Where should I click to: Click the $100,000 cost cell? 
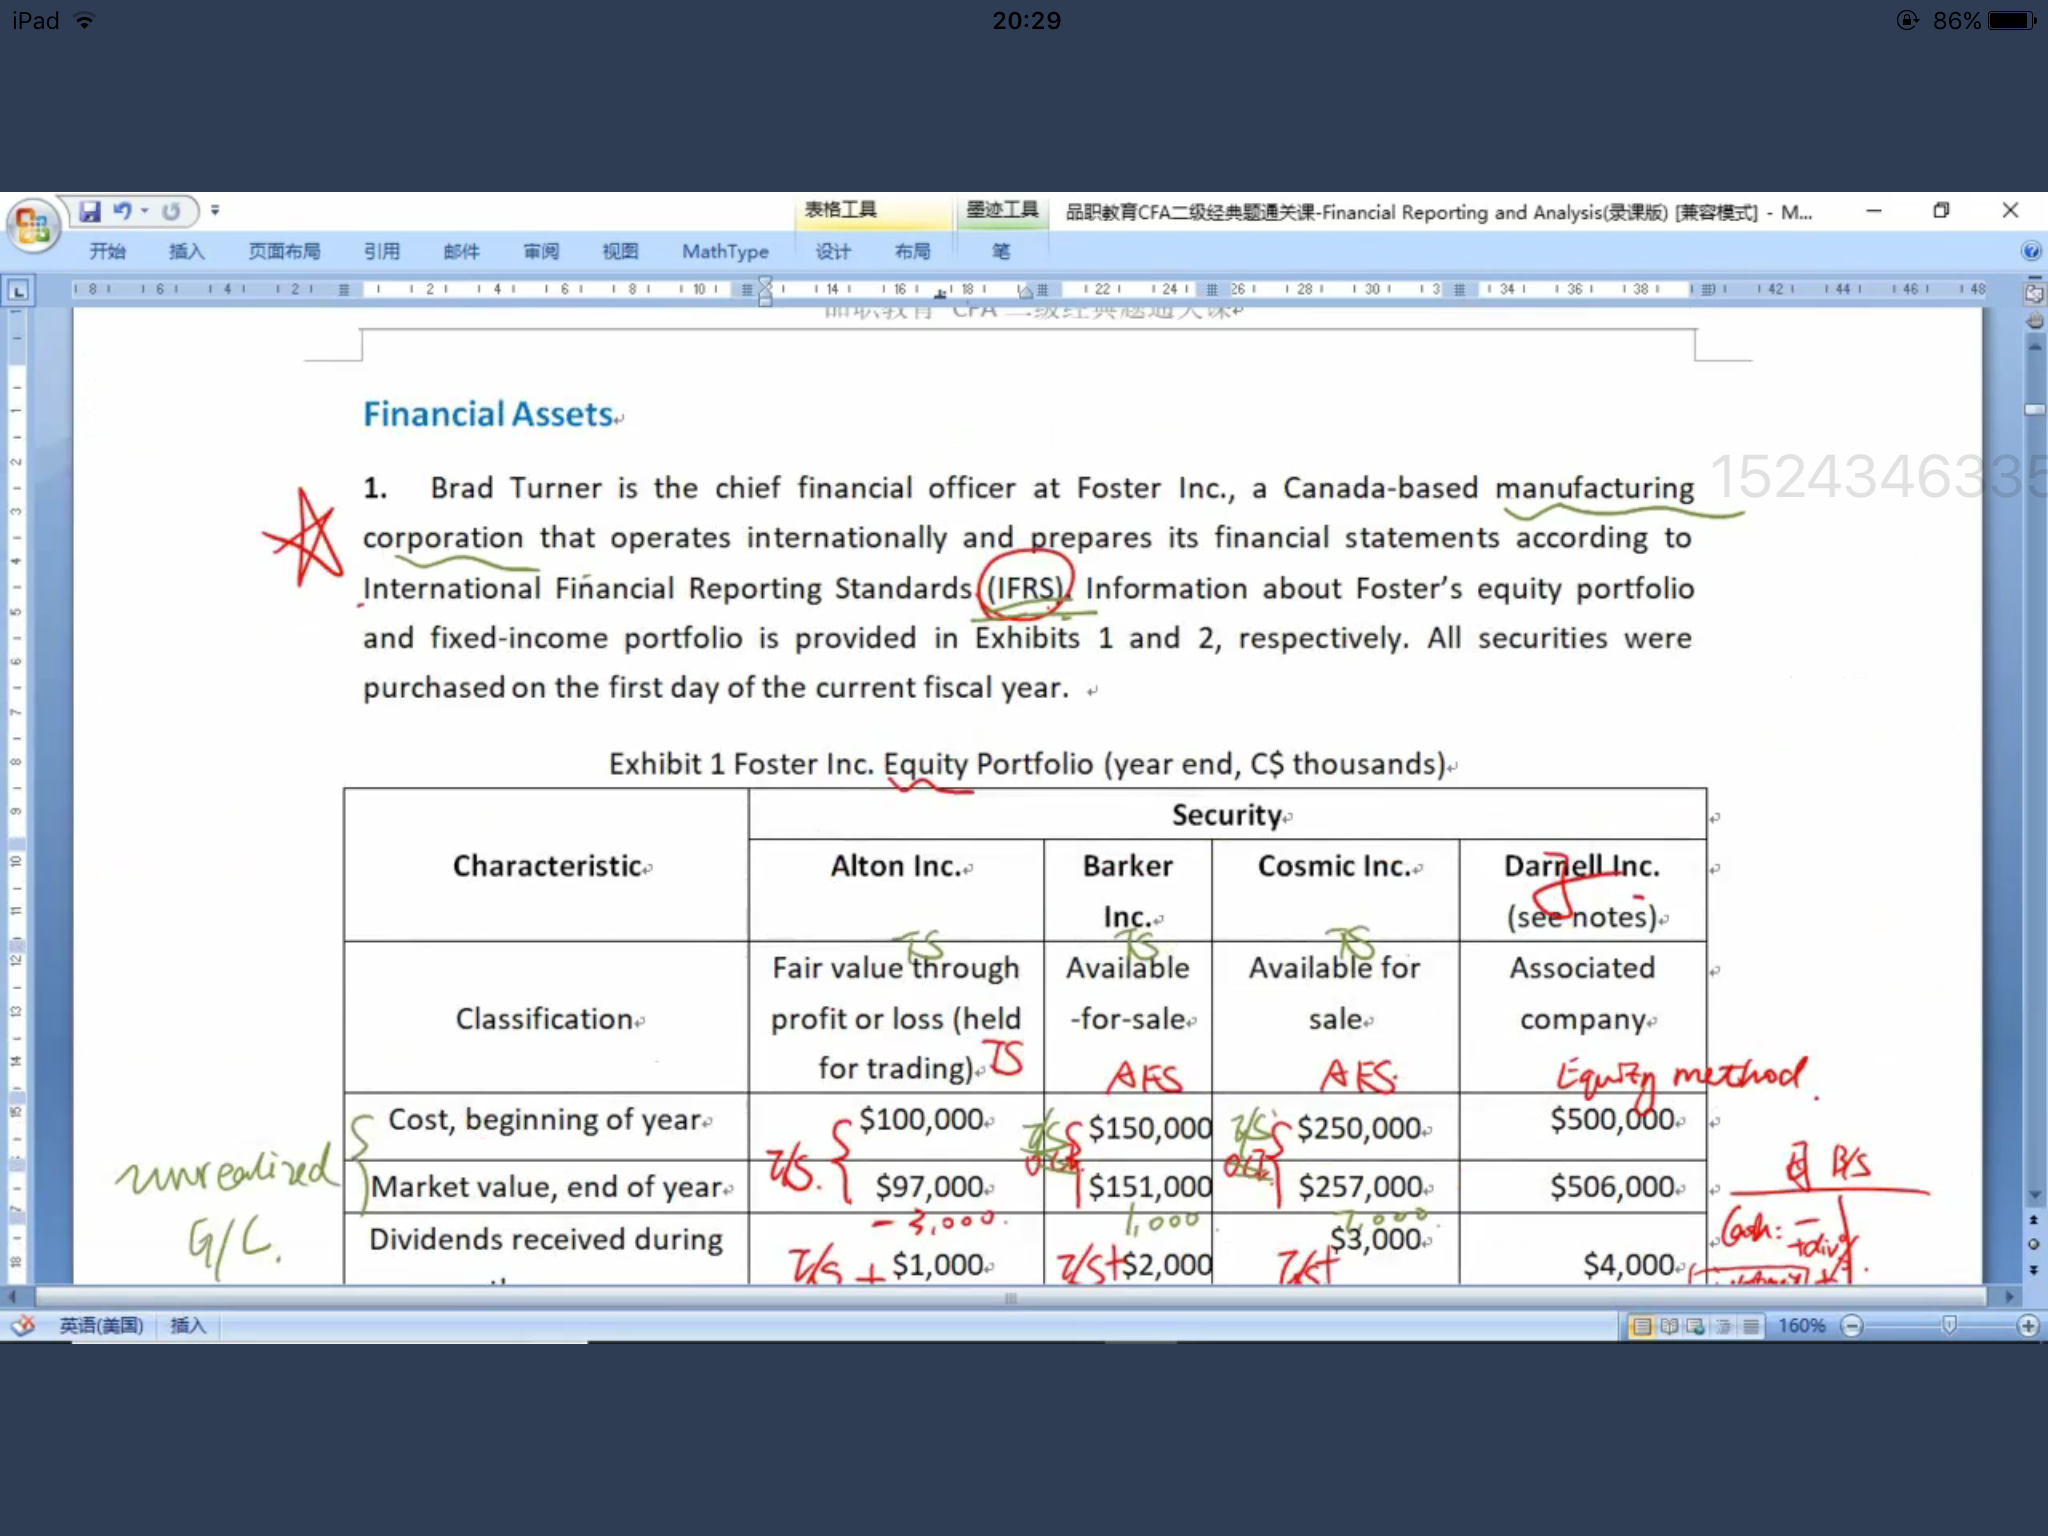point(921,1119)
